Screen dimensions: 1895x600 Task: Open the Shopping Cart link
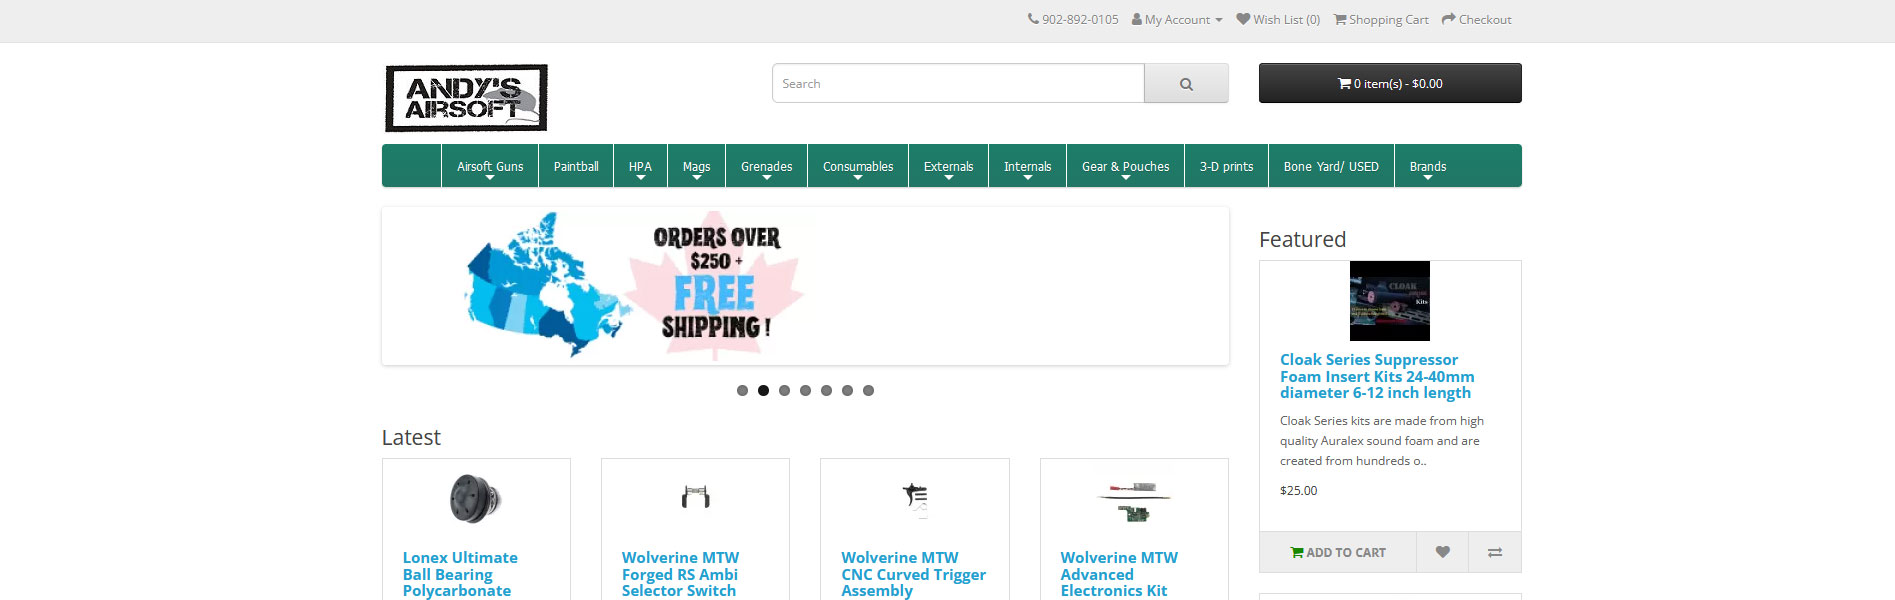(x=1381, y=19)
